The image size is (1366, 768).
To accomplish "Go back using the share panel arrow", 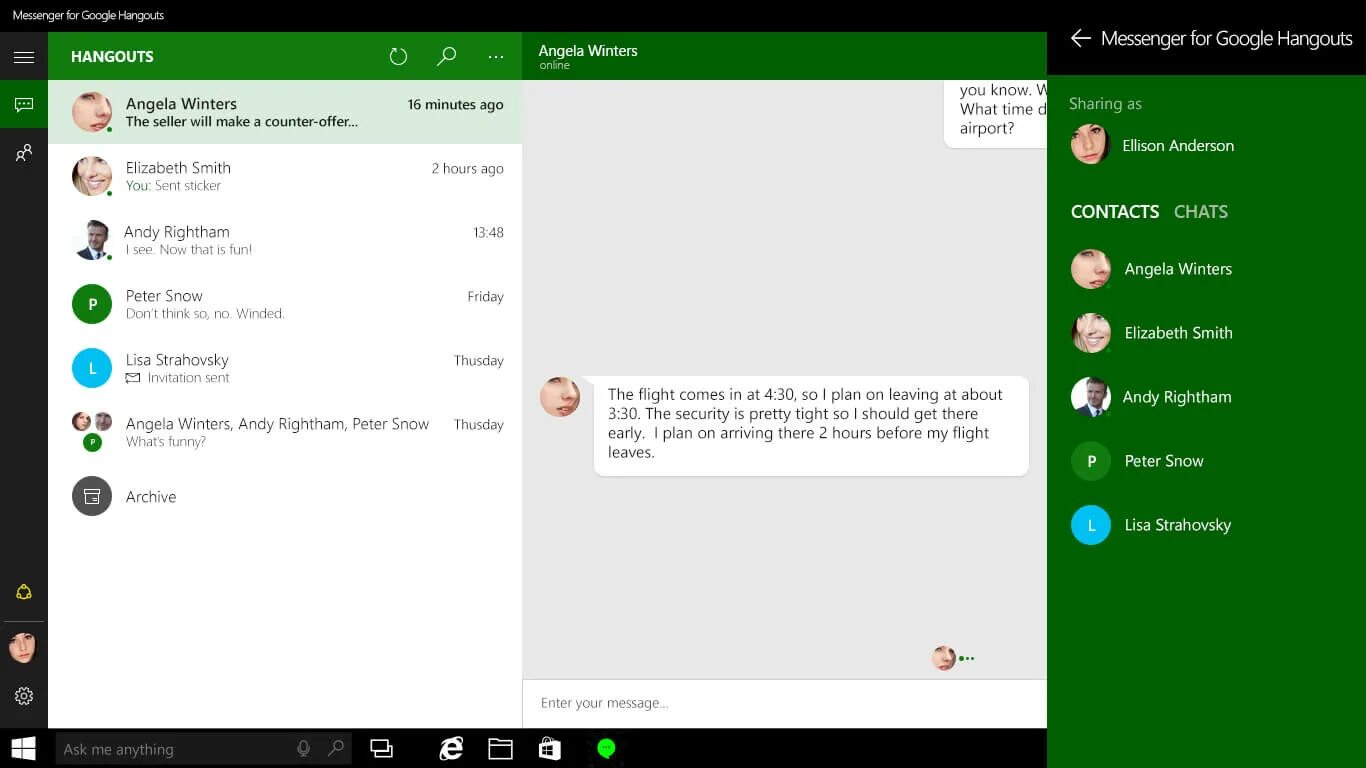I will pos(1080,38).
